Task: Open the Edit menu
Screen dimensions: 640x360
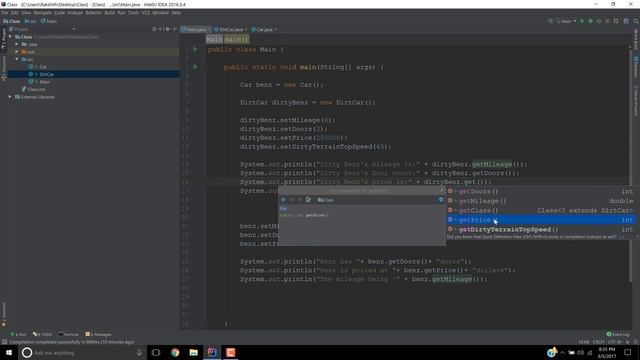Action: [15, 13]
